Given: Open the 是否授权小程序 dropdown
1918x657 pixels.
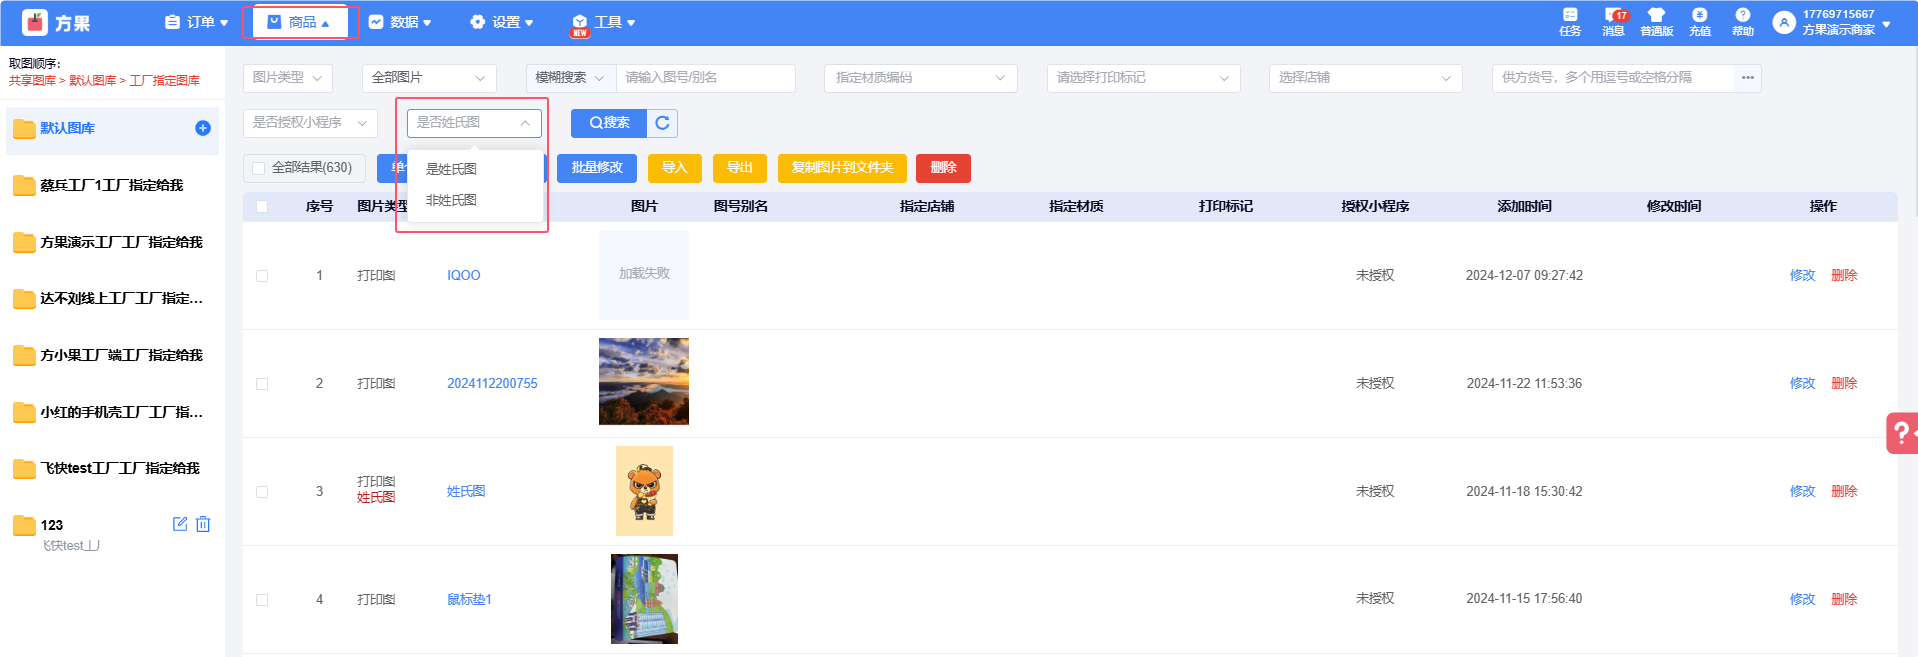Looking at the screenshot, I should click(x=310, y=123).
